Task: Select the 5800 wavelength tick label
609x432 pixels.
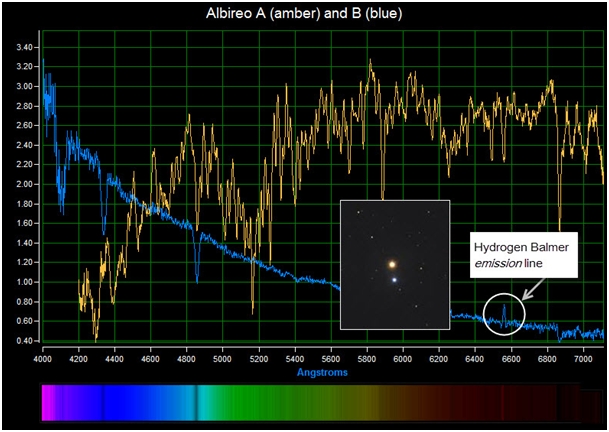Action: click(368, 356)
